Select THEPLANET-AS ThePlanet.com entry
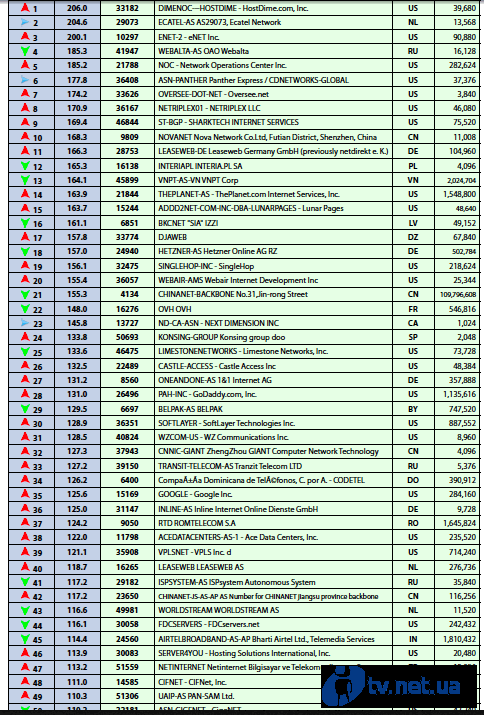 [x=249, y=194]
